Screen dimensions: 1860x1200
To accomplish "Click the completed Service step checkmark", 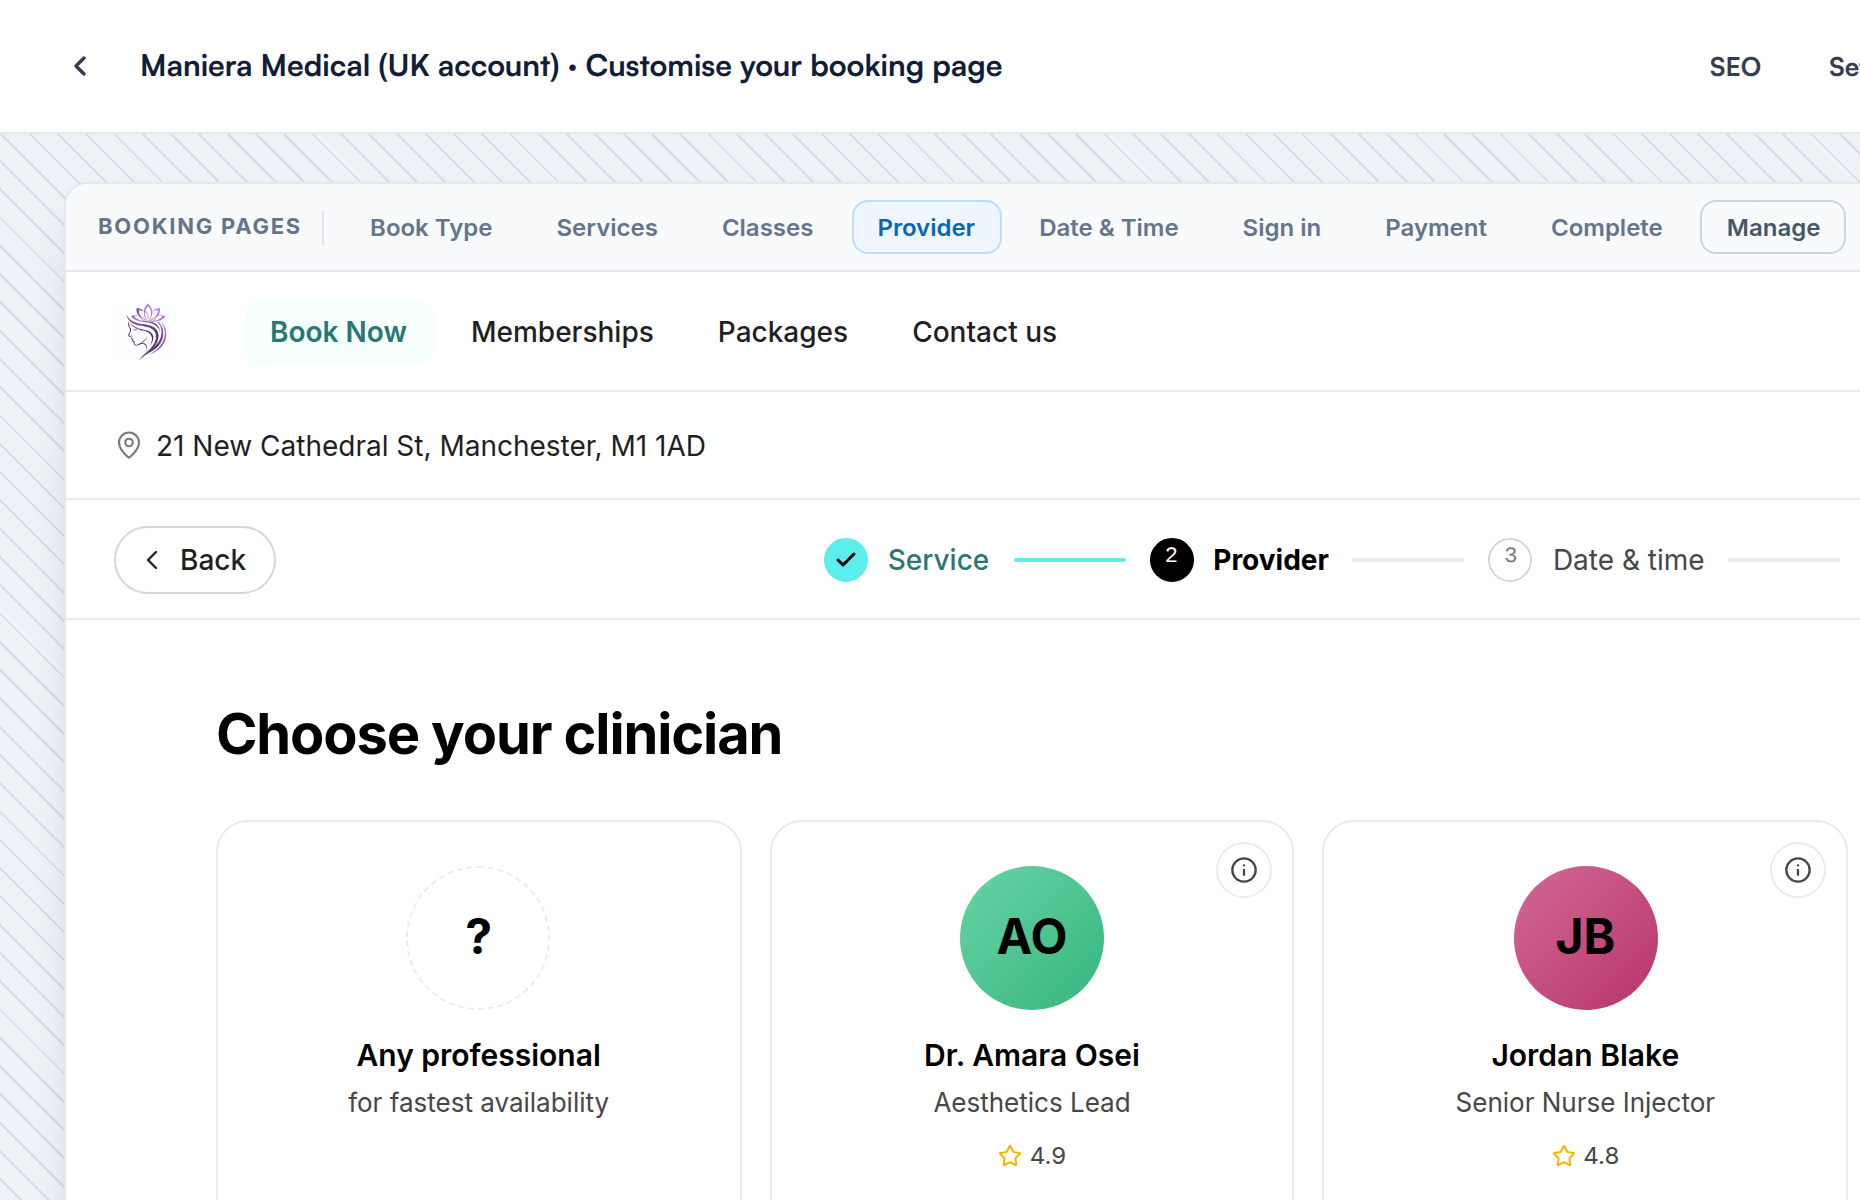I will 846,560.
